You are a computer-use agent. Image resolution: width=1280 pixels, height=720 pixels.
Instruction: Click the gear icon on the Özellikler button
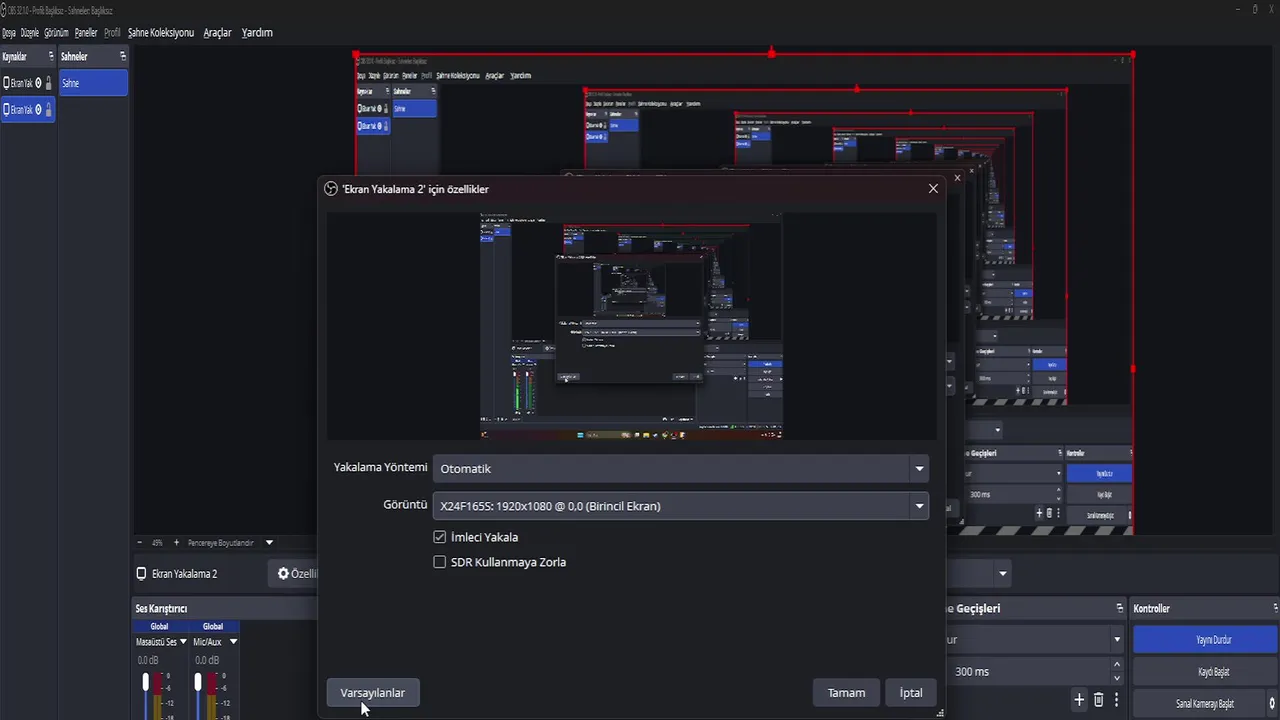point(283,574)
